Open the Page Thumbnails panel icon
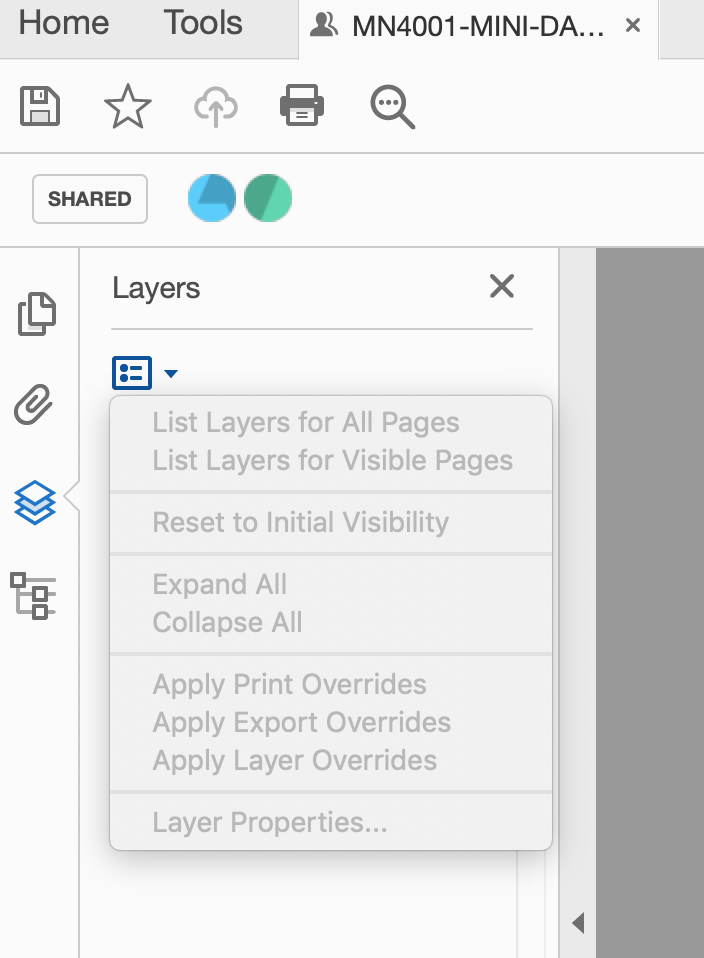 [x=36, y=314]
